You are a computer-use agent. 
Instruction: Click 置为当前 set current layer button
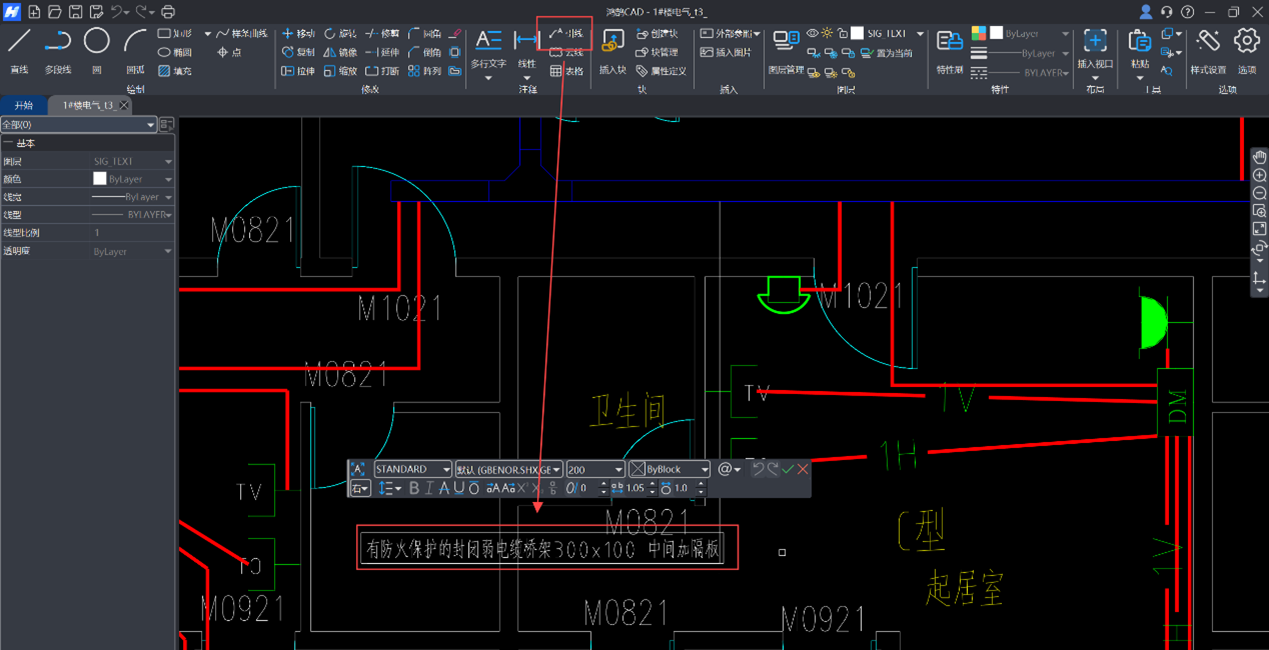pyautogui.click(x=886, y=53)
